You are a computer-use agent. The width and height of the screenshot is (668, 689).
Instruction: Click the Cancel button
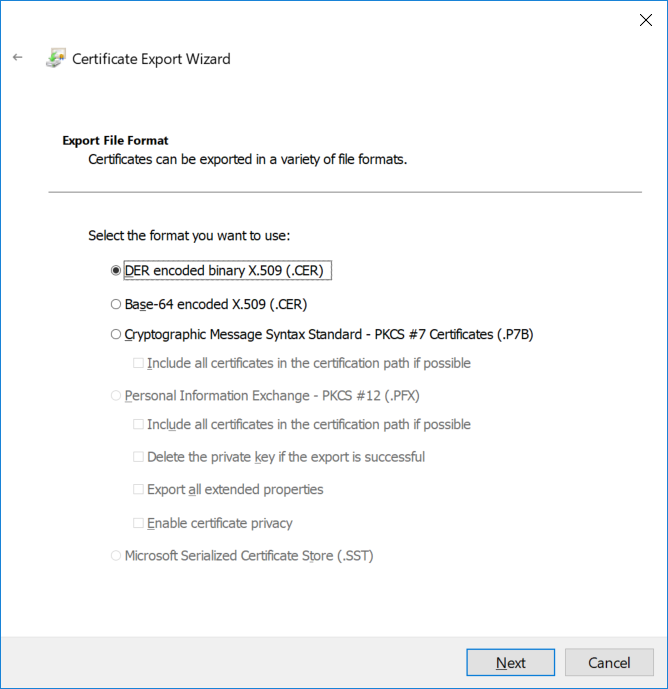tap(609, 662)
